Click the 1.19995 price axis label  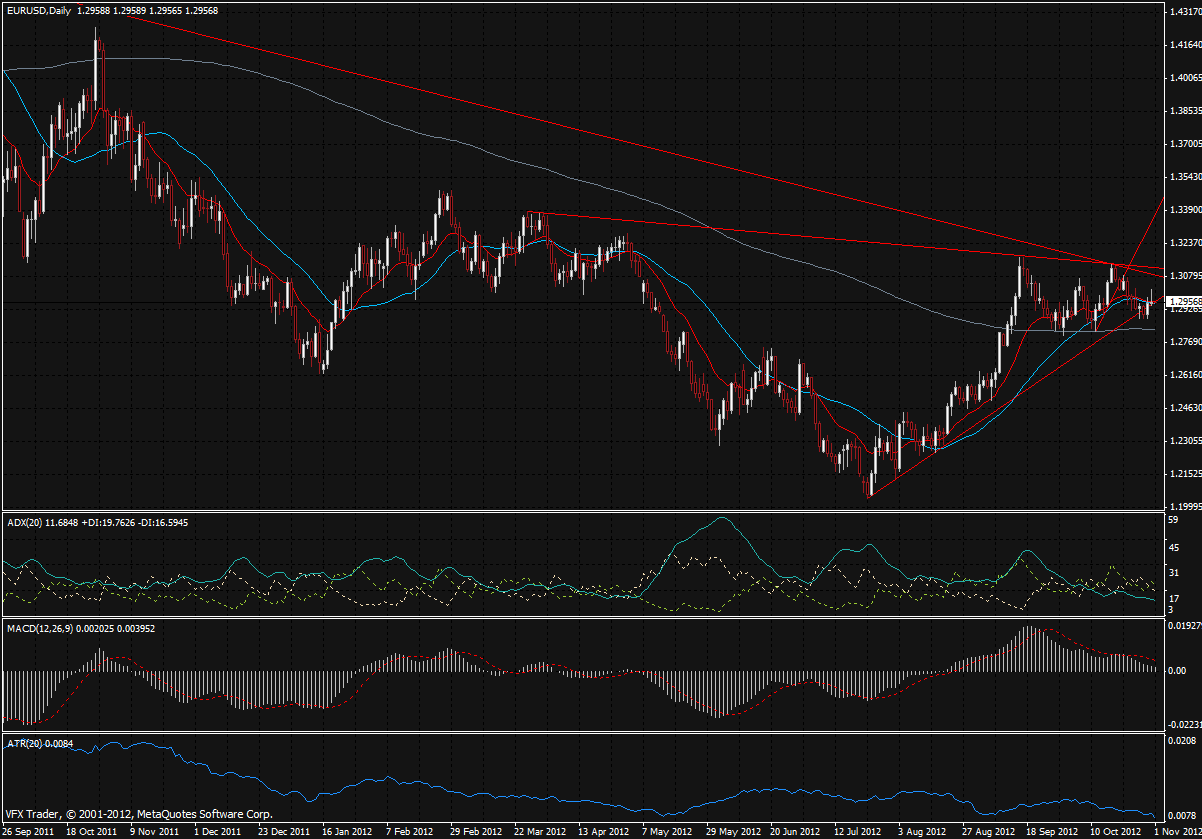click(1182, 506)
